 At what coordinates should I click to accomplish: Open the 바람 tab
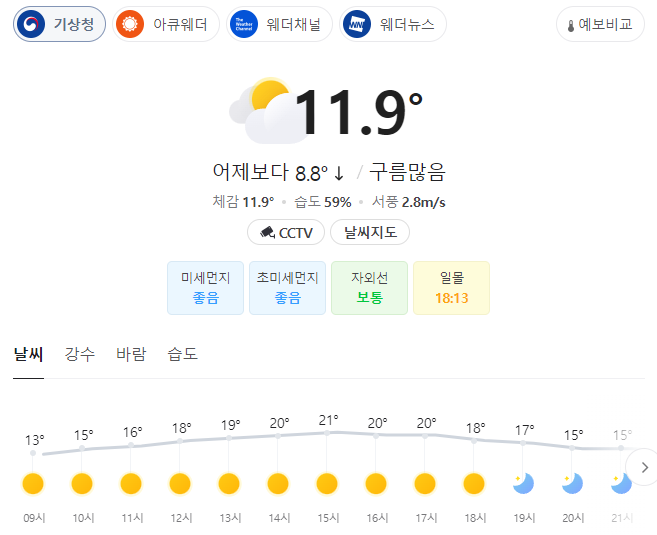[131, 354]
